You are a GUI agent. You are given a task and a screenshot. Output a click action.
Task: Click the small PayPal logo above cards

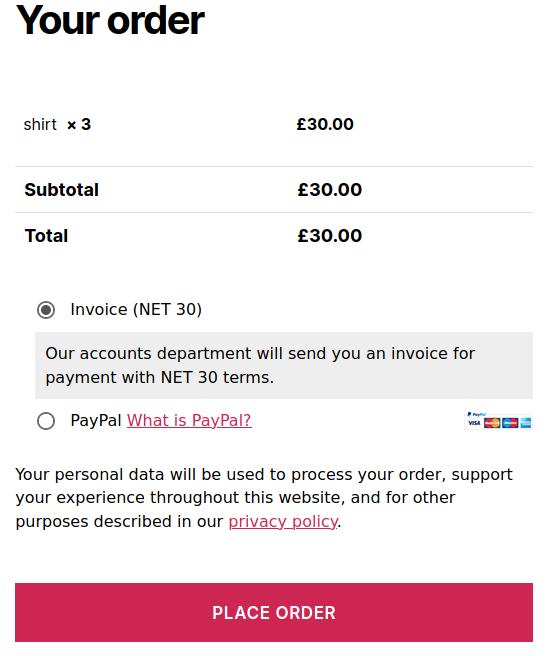tap(476, 414)
